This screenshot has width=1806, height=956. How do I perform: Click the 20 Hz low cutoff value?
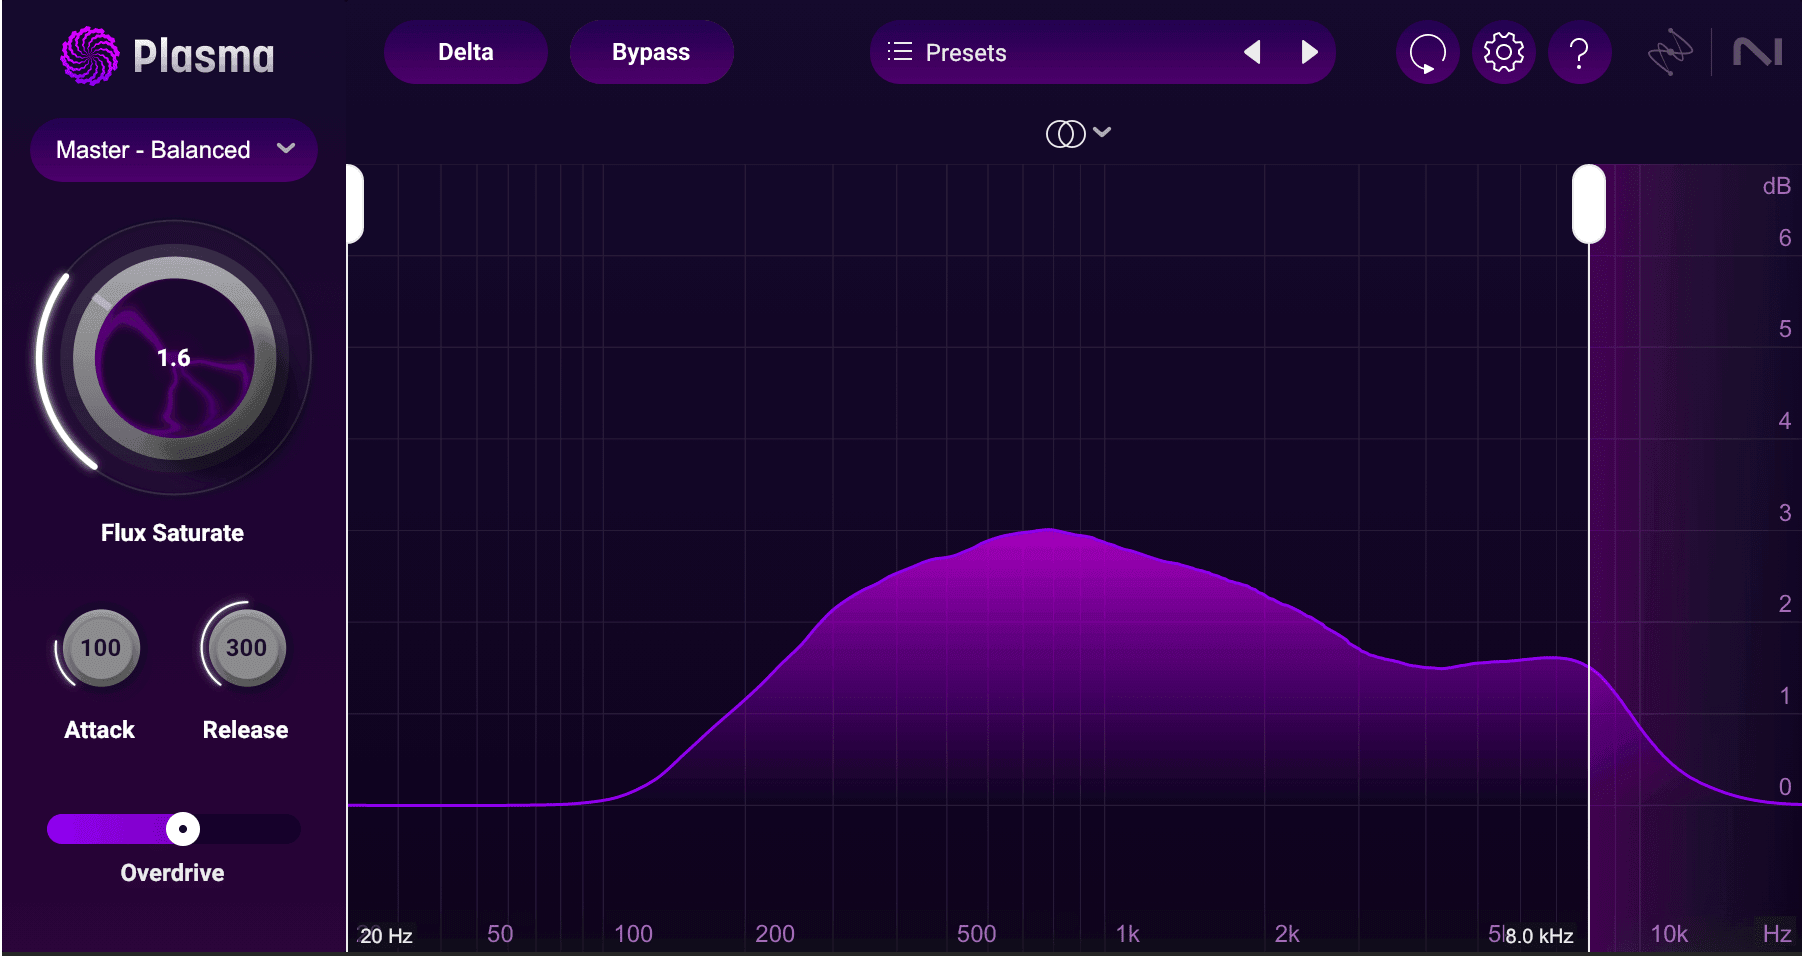386,936
